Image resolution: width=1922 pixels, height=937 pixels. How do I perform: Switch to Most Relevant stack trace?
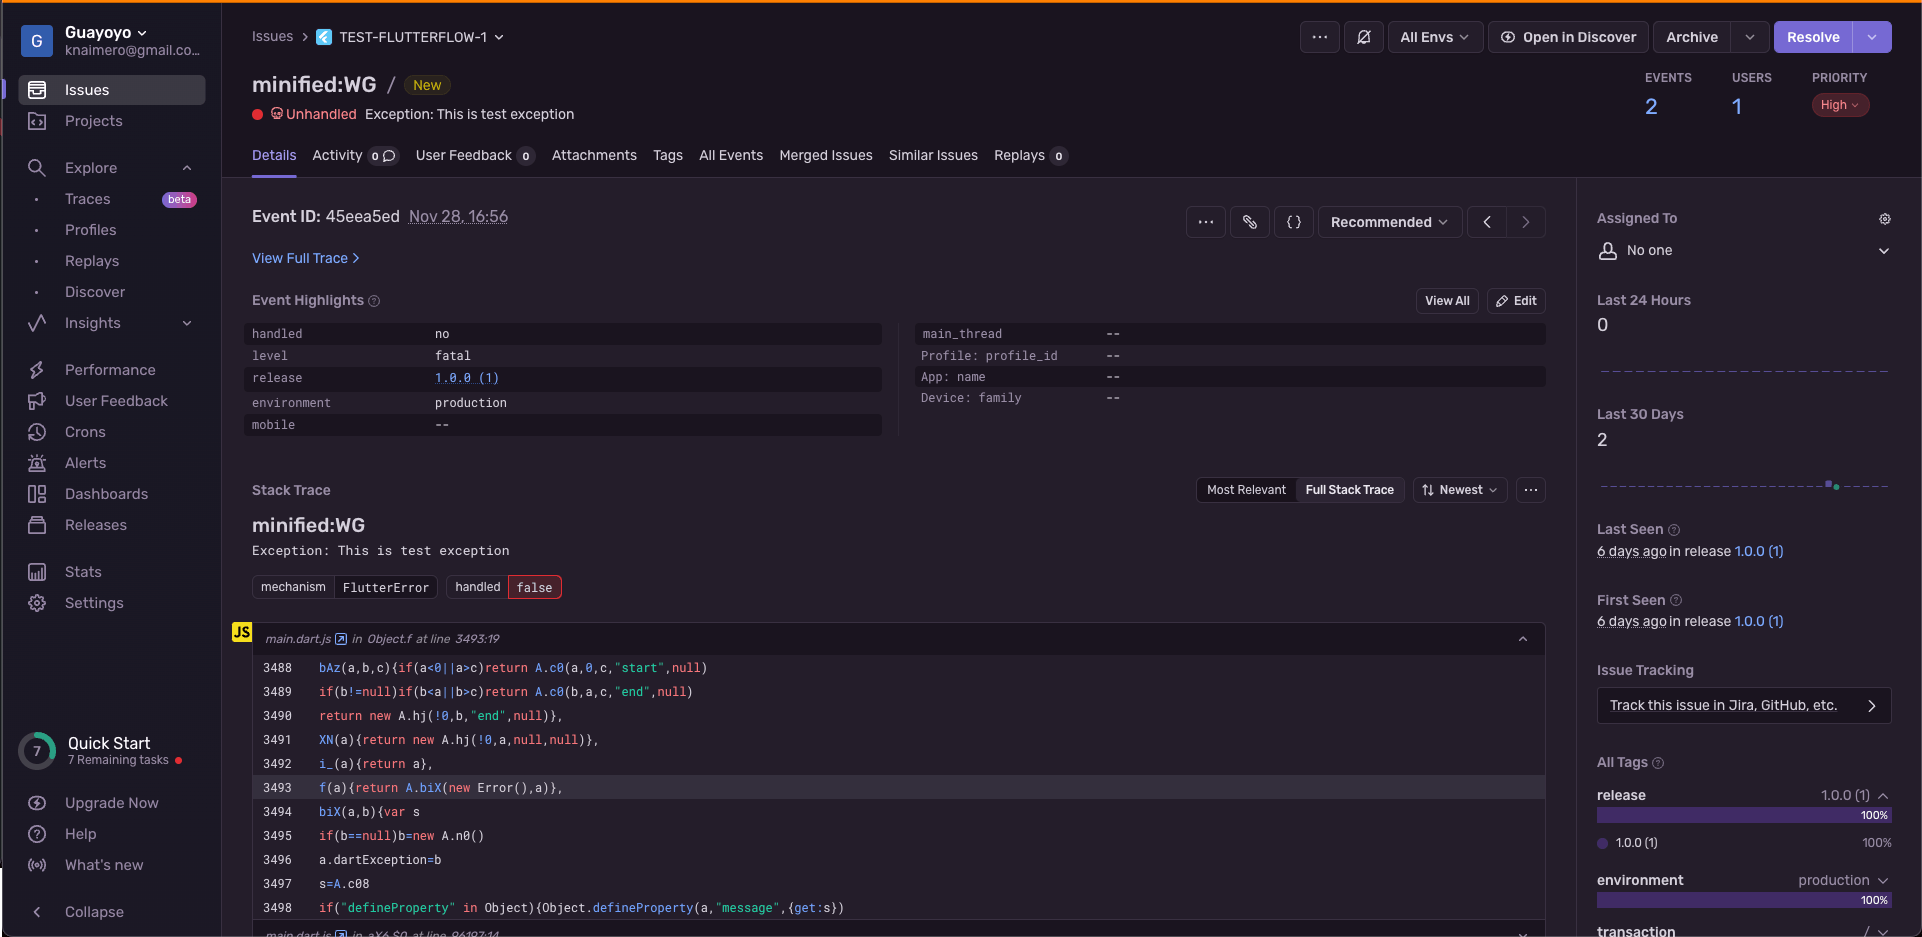pyautogui.click(x=1246, y=490)
